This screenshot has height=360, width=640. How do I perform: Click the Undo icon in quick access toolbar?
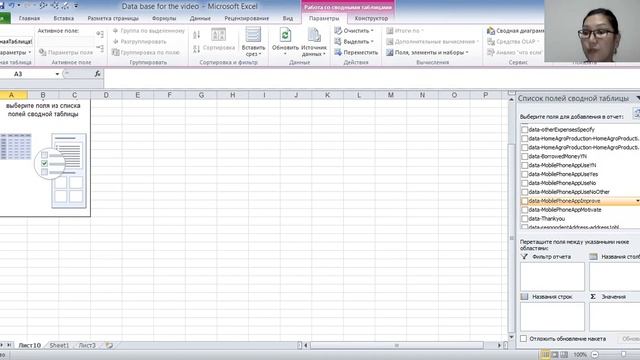[11, 5]
